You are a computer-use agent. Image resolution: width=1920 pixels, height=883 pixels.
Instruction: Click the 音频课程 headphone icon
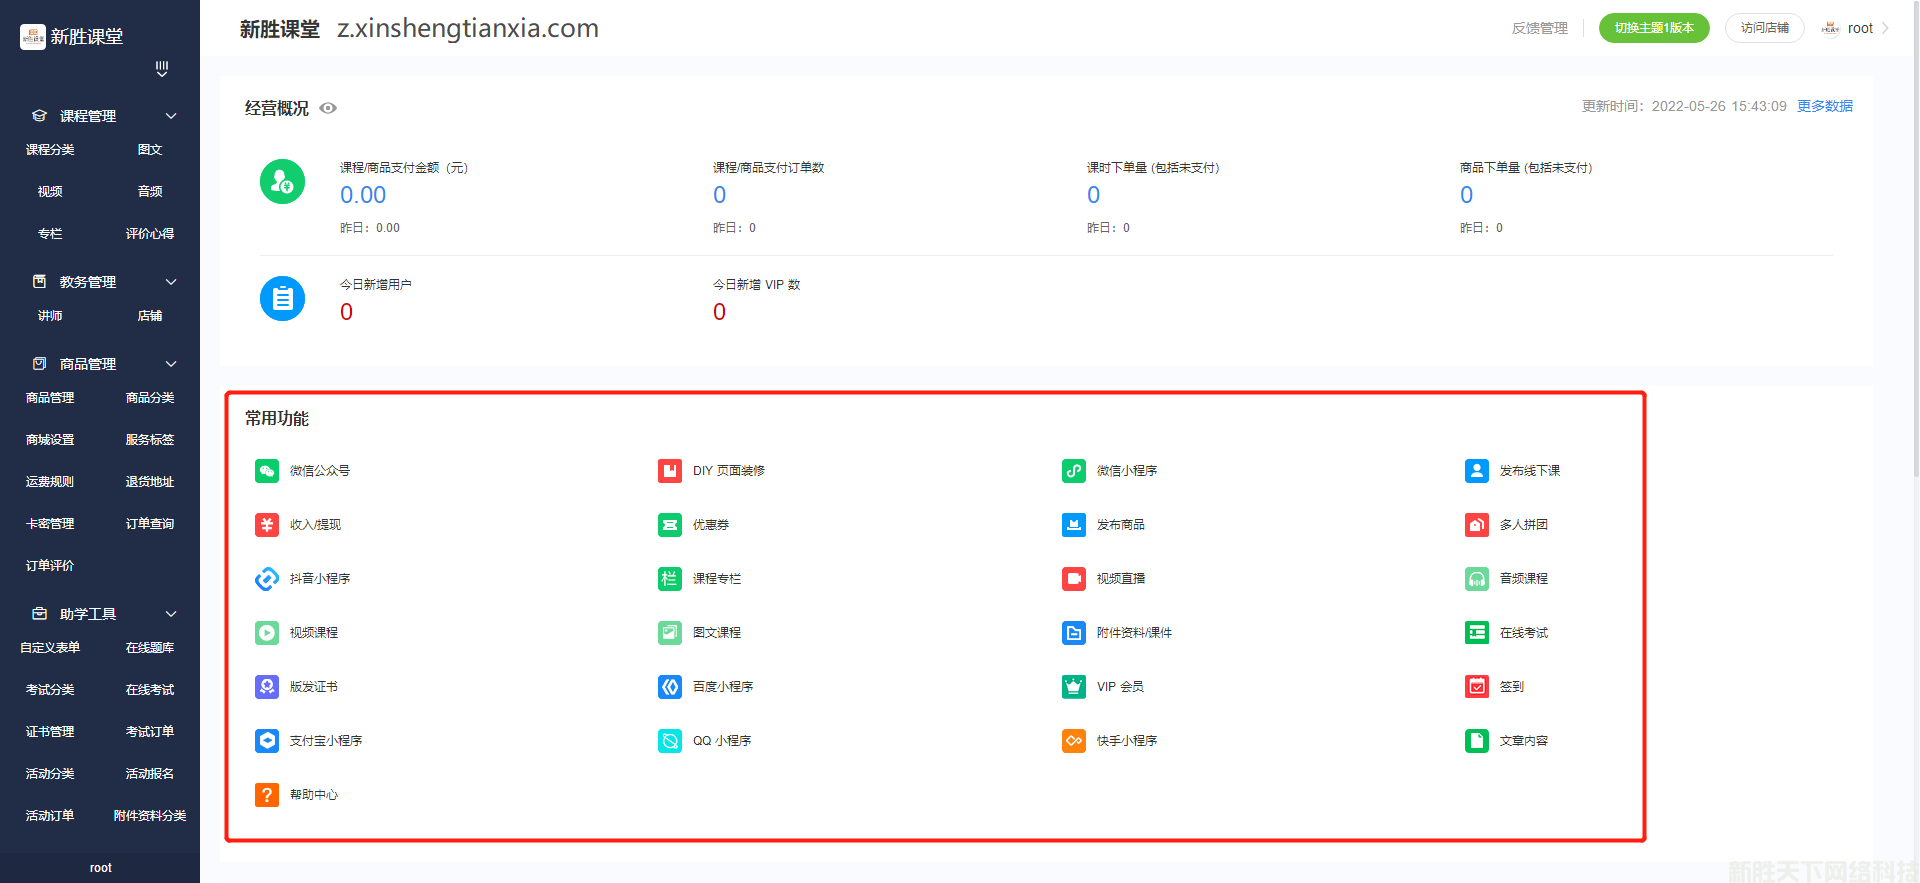1477,579
